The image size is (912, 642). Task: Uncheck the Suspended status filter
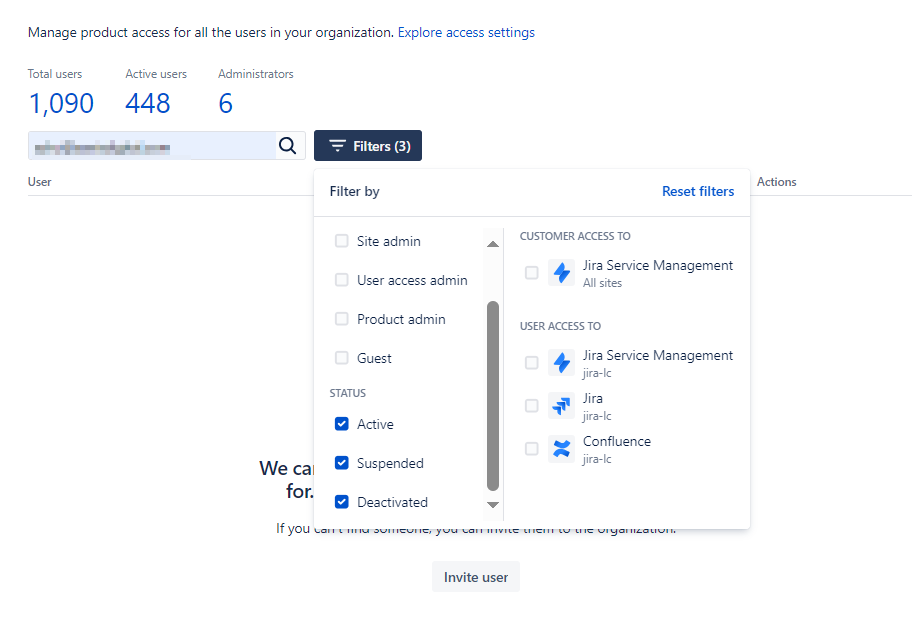coord(341,462)
